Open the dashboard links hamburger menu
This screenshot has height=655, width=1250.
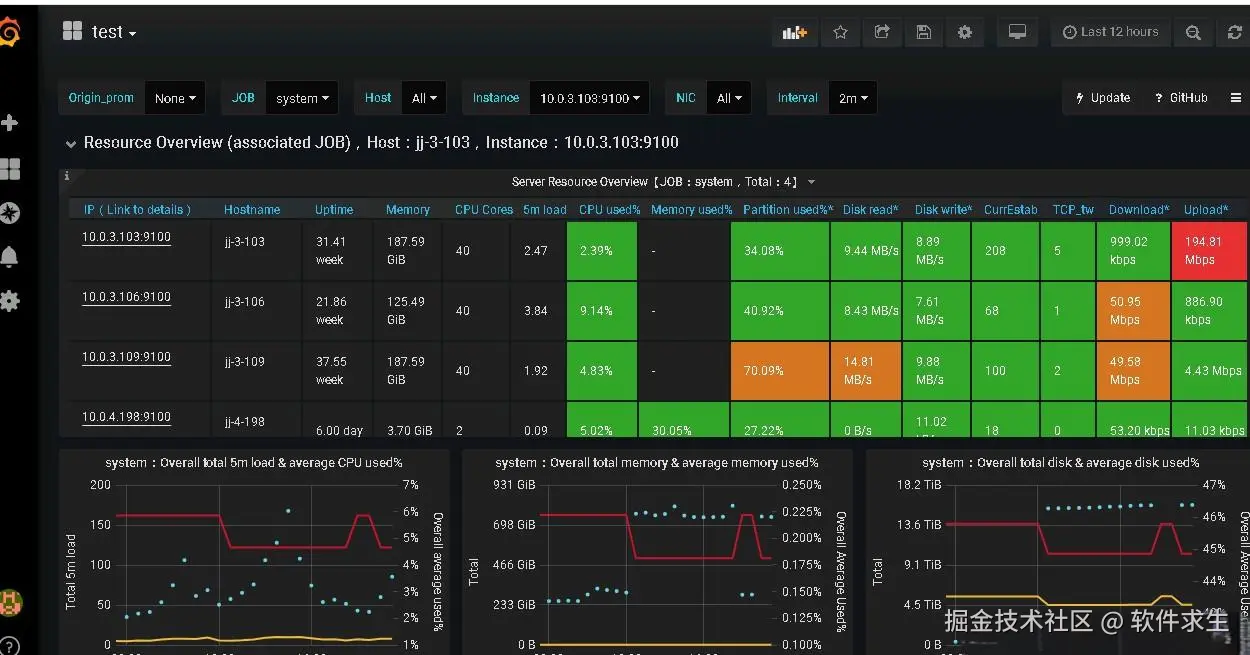point(1235,98)
